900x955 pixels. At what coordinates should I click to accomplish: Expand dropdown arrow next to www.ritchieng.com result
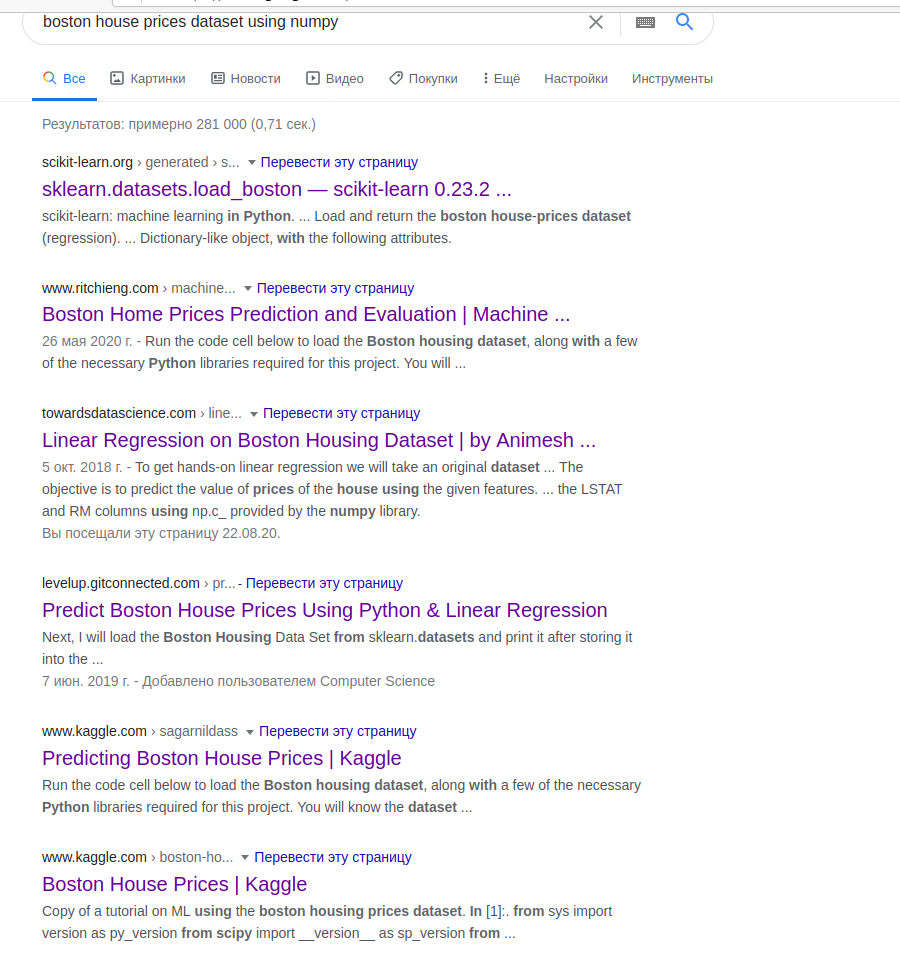[248, 289]
